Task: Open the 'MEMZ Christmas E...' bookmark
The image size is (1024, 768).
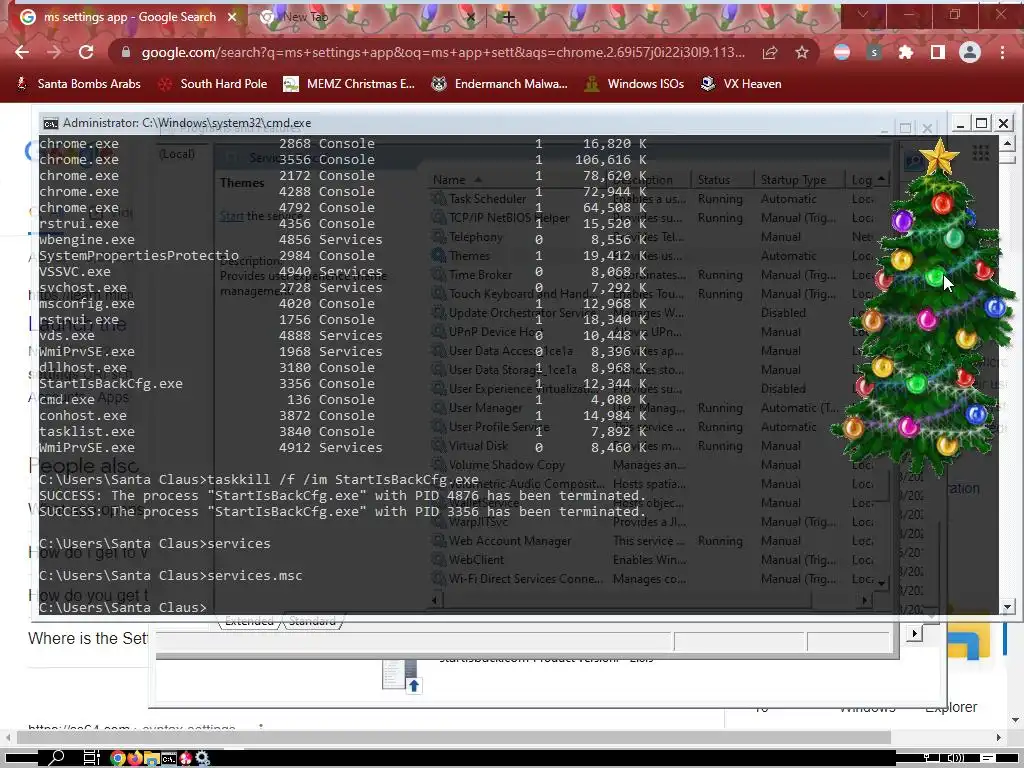Action: click(349, 84)
